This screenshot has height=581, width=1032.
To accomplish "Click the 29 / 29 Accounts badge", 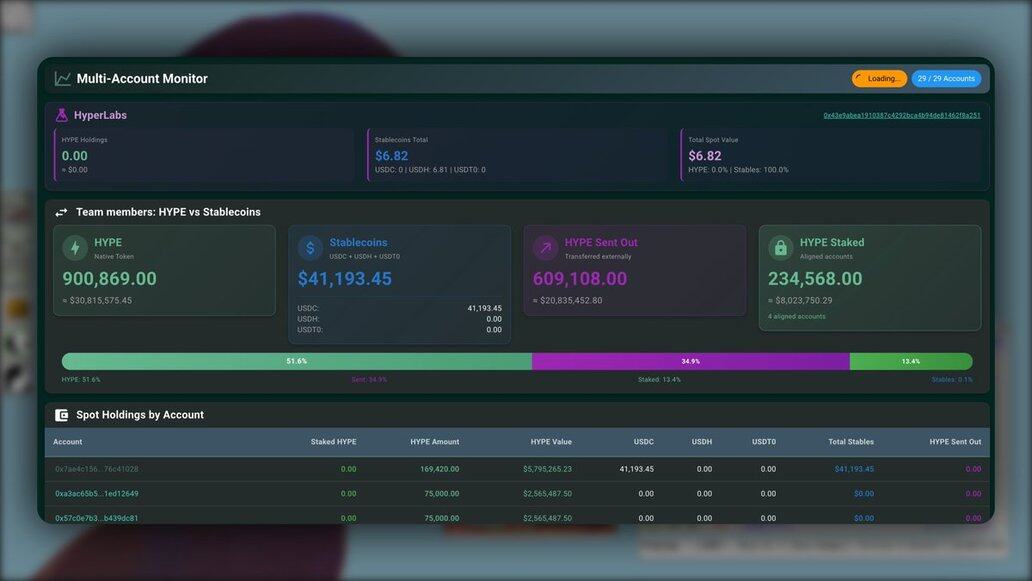I will tap(945, 79).
